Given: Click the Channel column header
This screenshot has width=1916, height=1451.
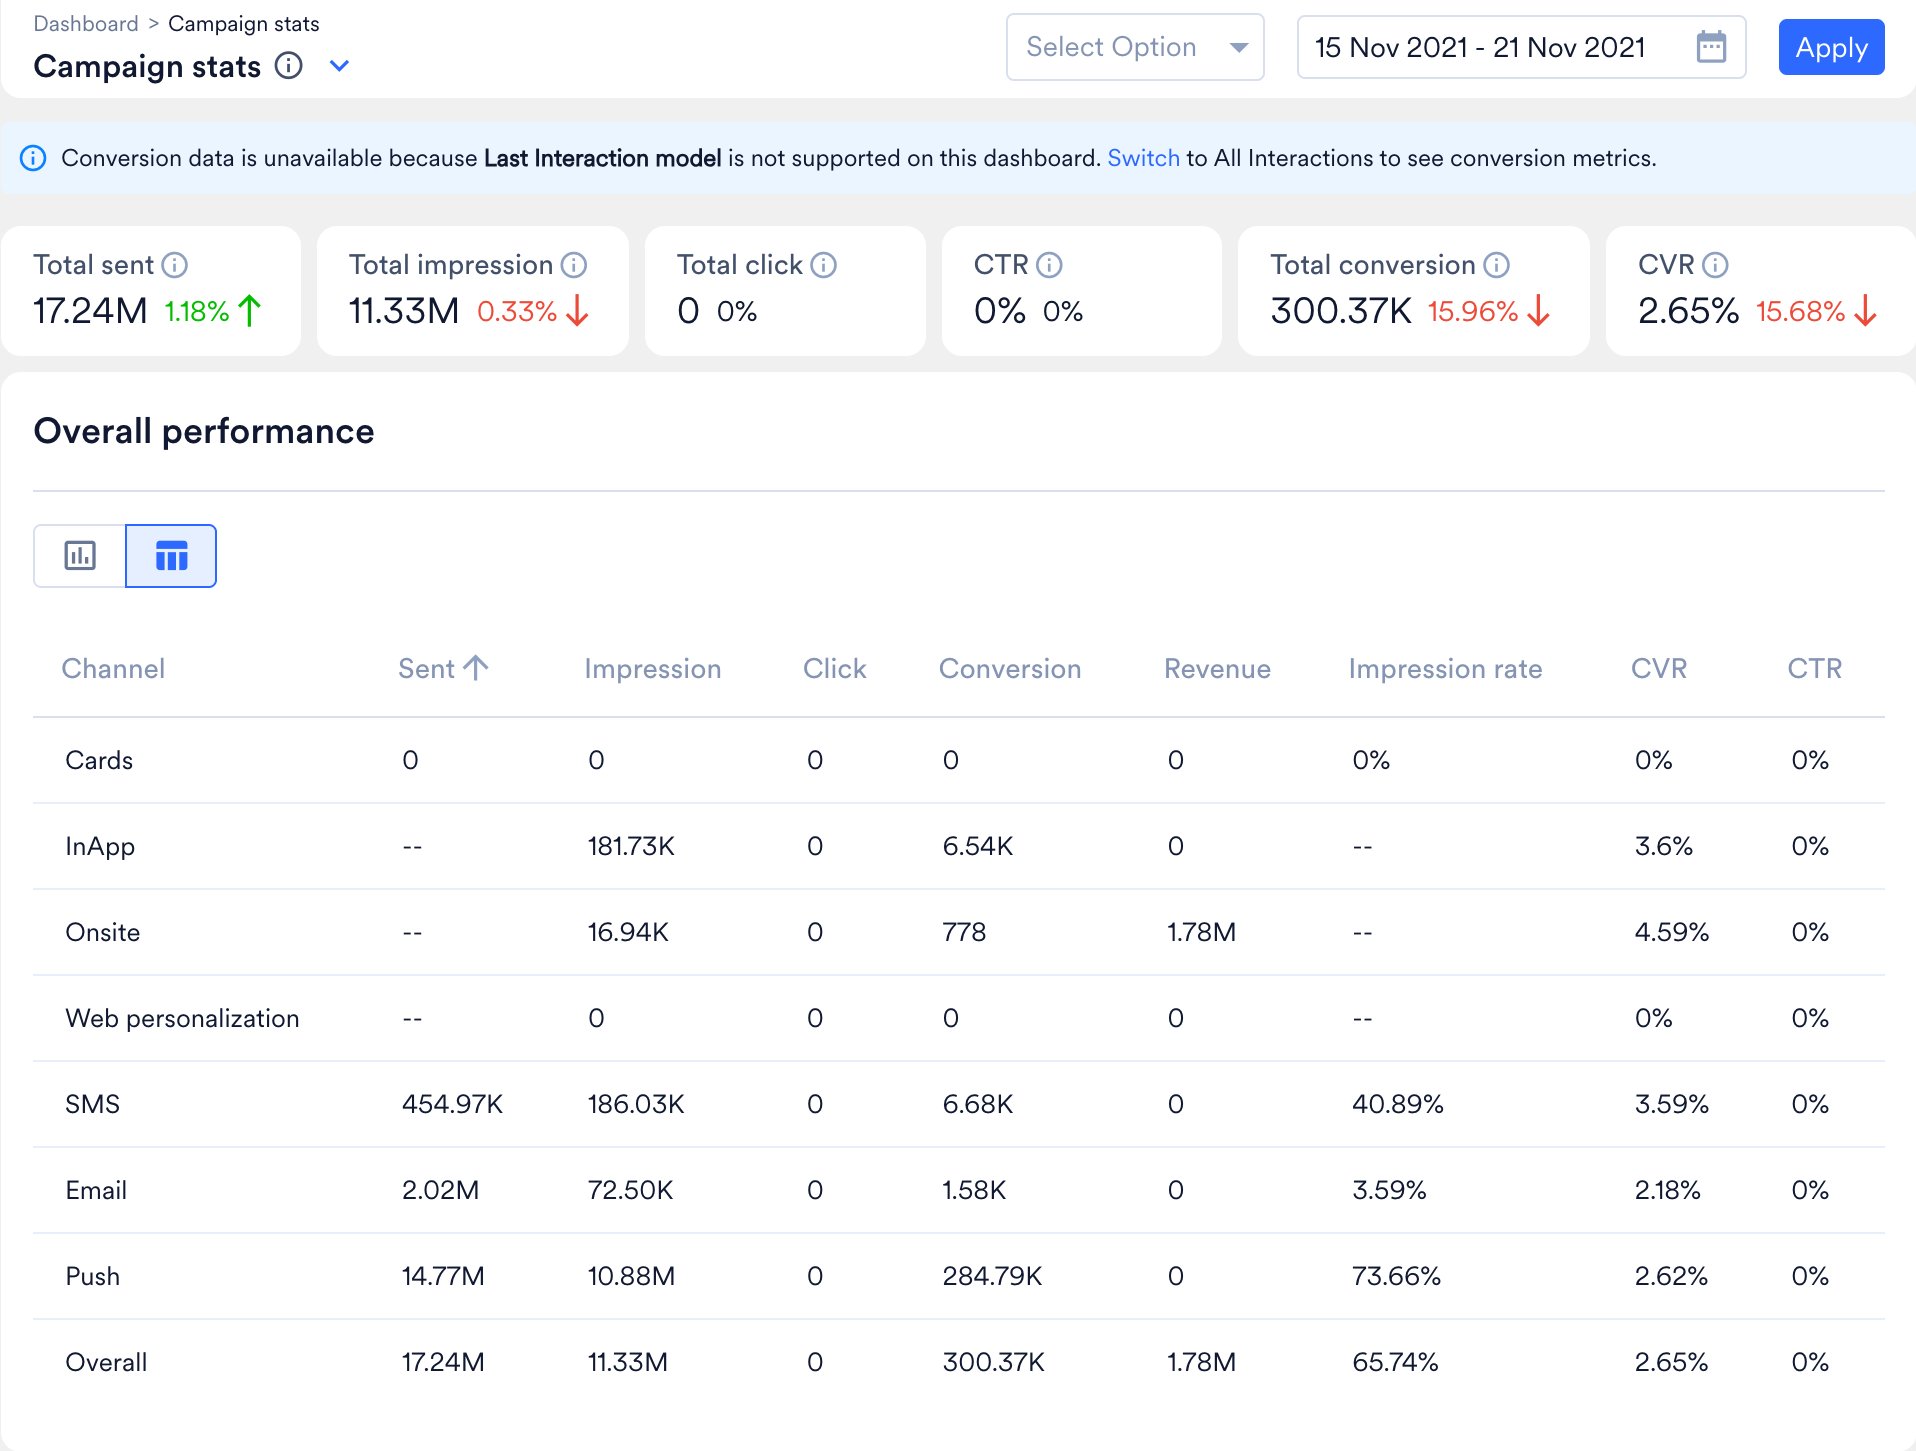Looking at the screenshot, I should click(113, 669).
